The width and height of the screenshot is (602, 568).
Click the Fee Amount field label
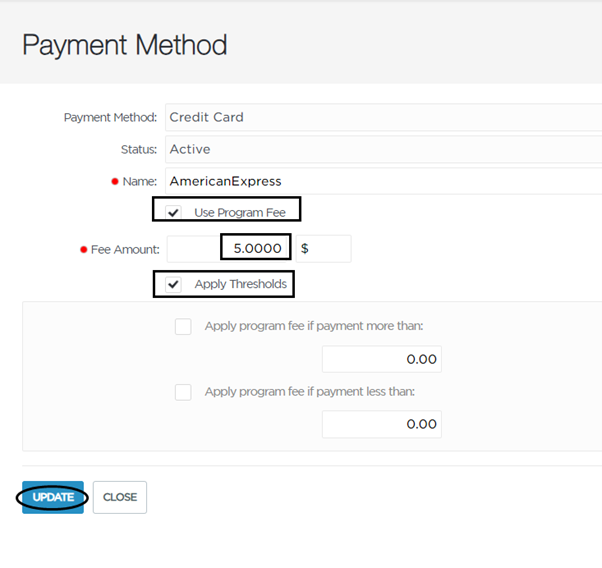[125, 250]
